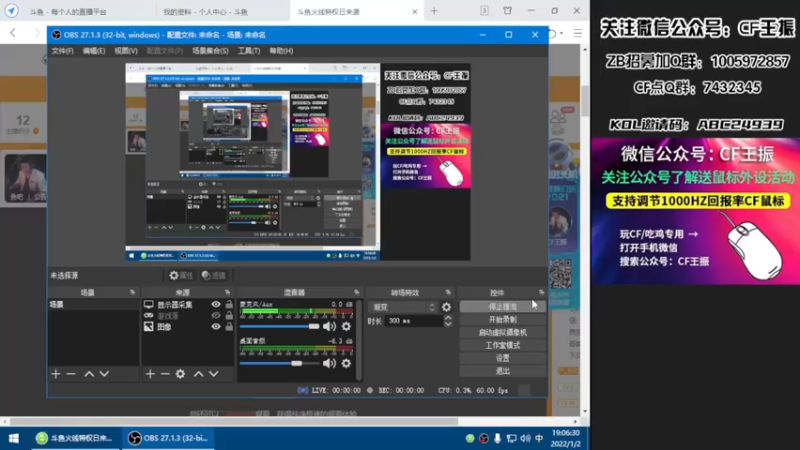Open 麦克风/Aux audio settings gear
Image resolution: width=800 pixels, height=450 pixels.
tap(346, 326)
